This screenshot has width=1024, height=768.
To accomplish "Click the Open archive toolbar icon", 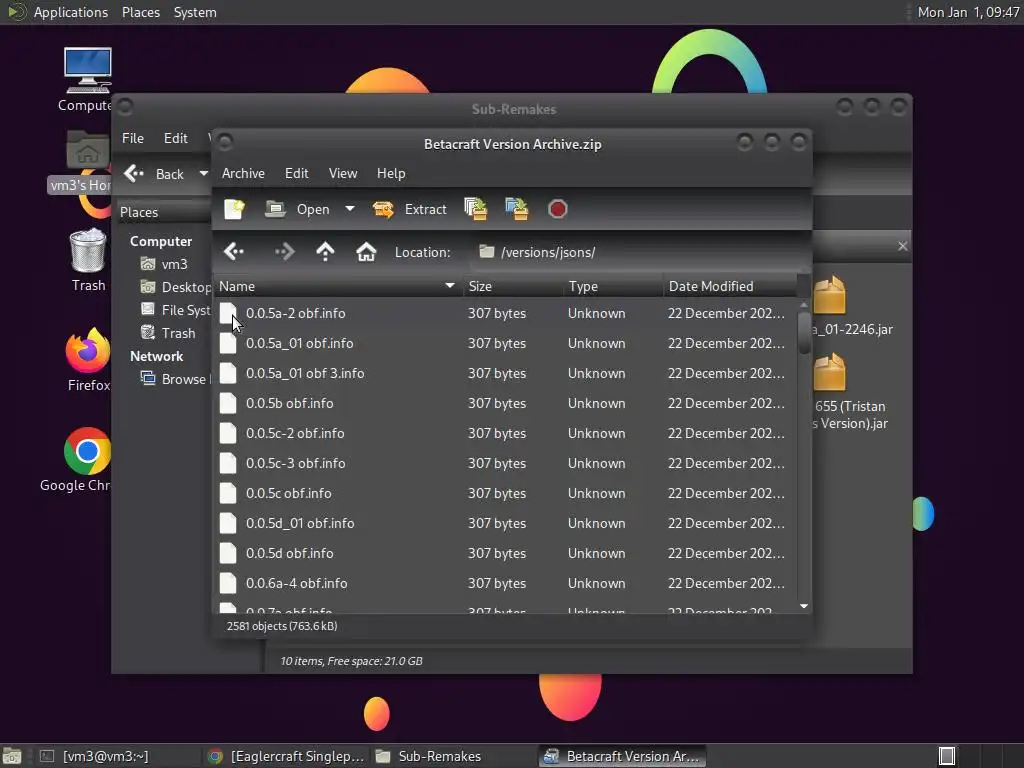I will (x=275, y=209).
